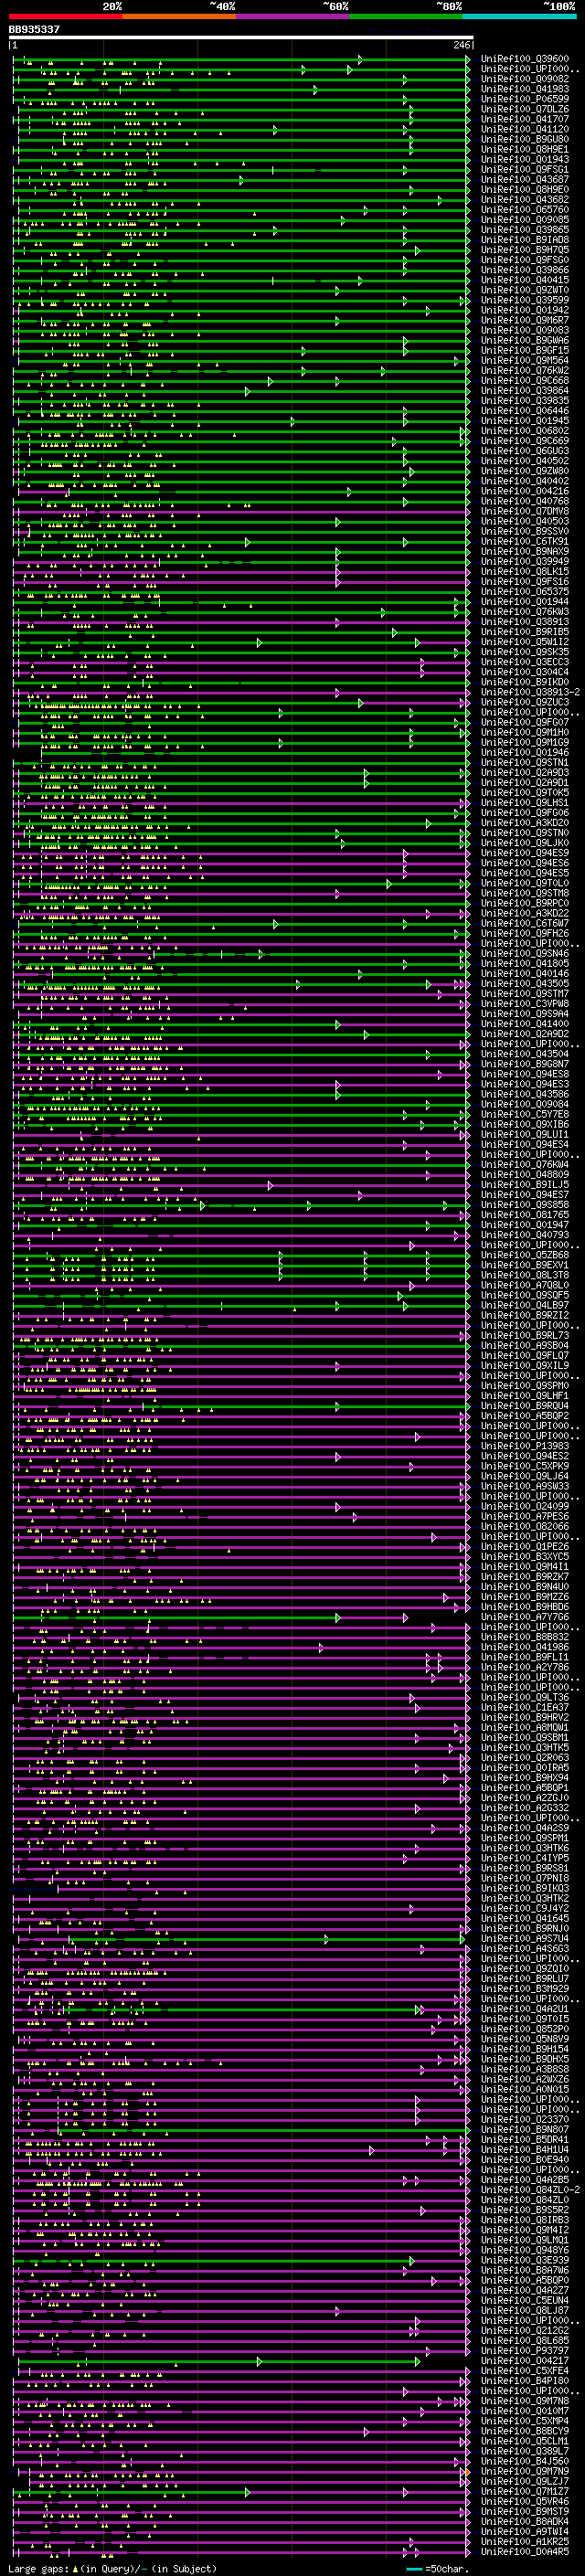Click the UniRef100_Q41707 hit label
The width and height of the screenshot is (585, 2576).
pyautogui.click(x=525, y=119)
